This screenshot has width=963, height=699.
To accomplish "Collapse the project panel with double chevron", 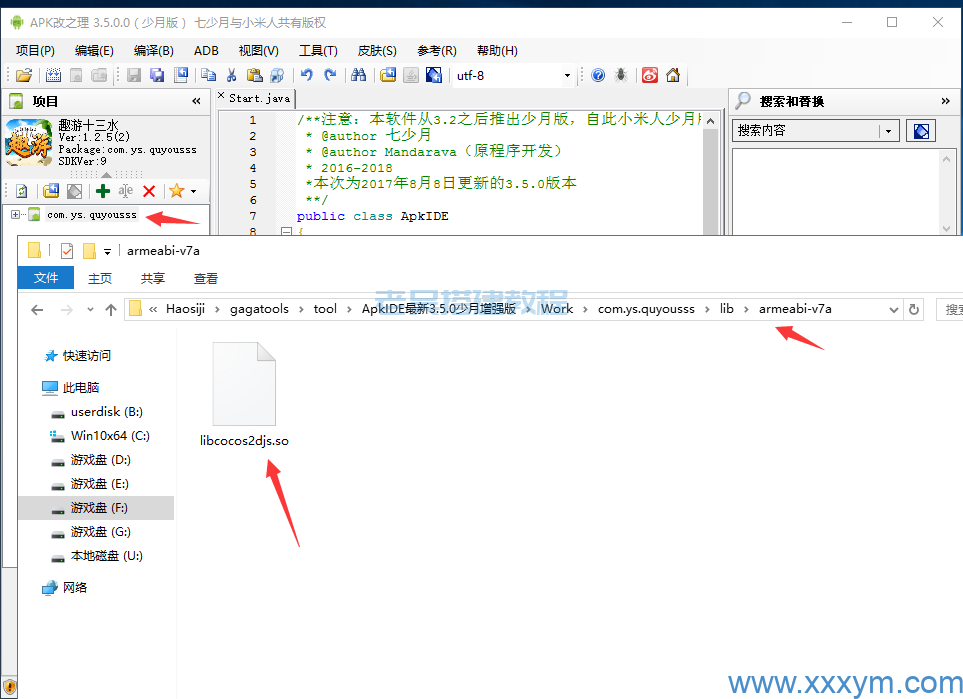I will click(x=196, y=101).
